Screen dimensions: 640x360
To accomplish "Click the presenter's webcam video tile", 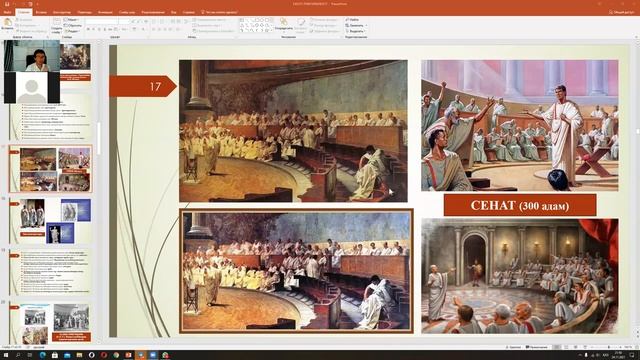I will 32,56.
